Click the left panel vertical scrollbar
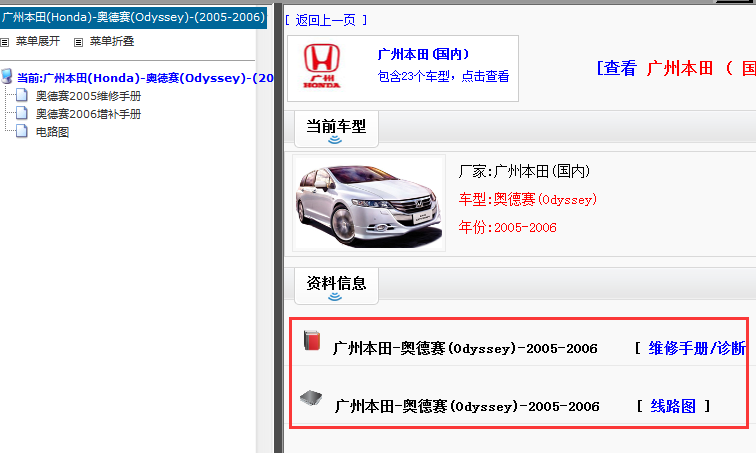 pos(264,241)
